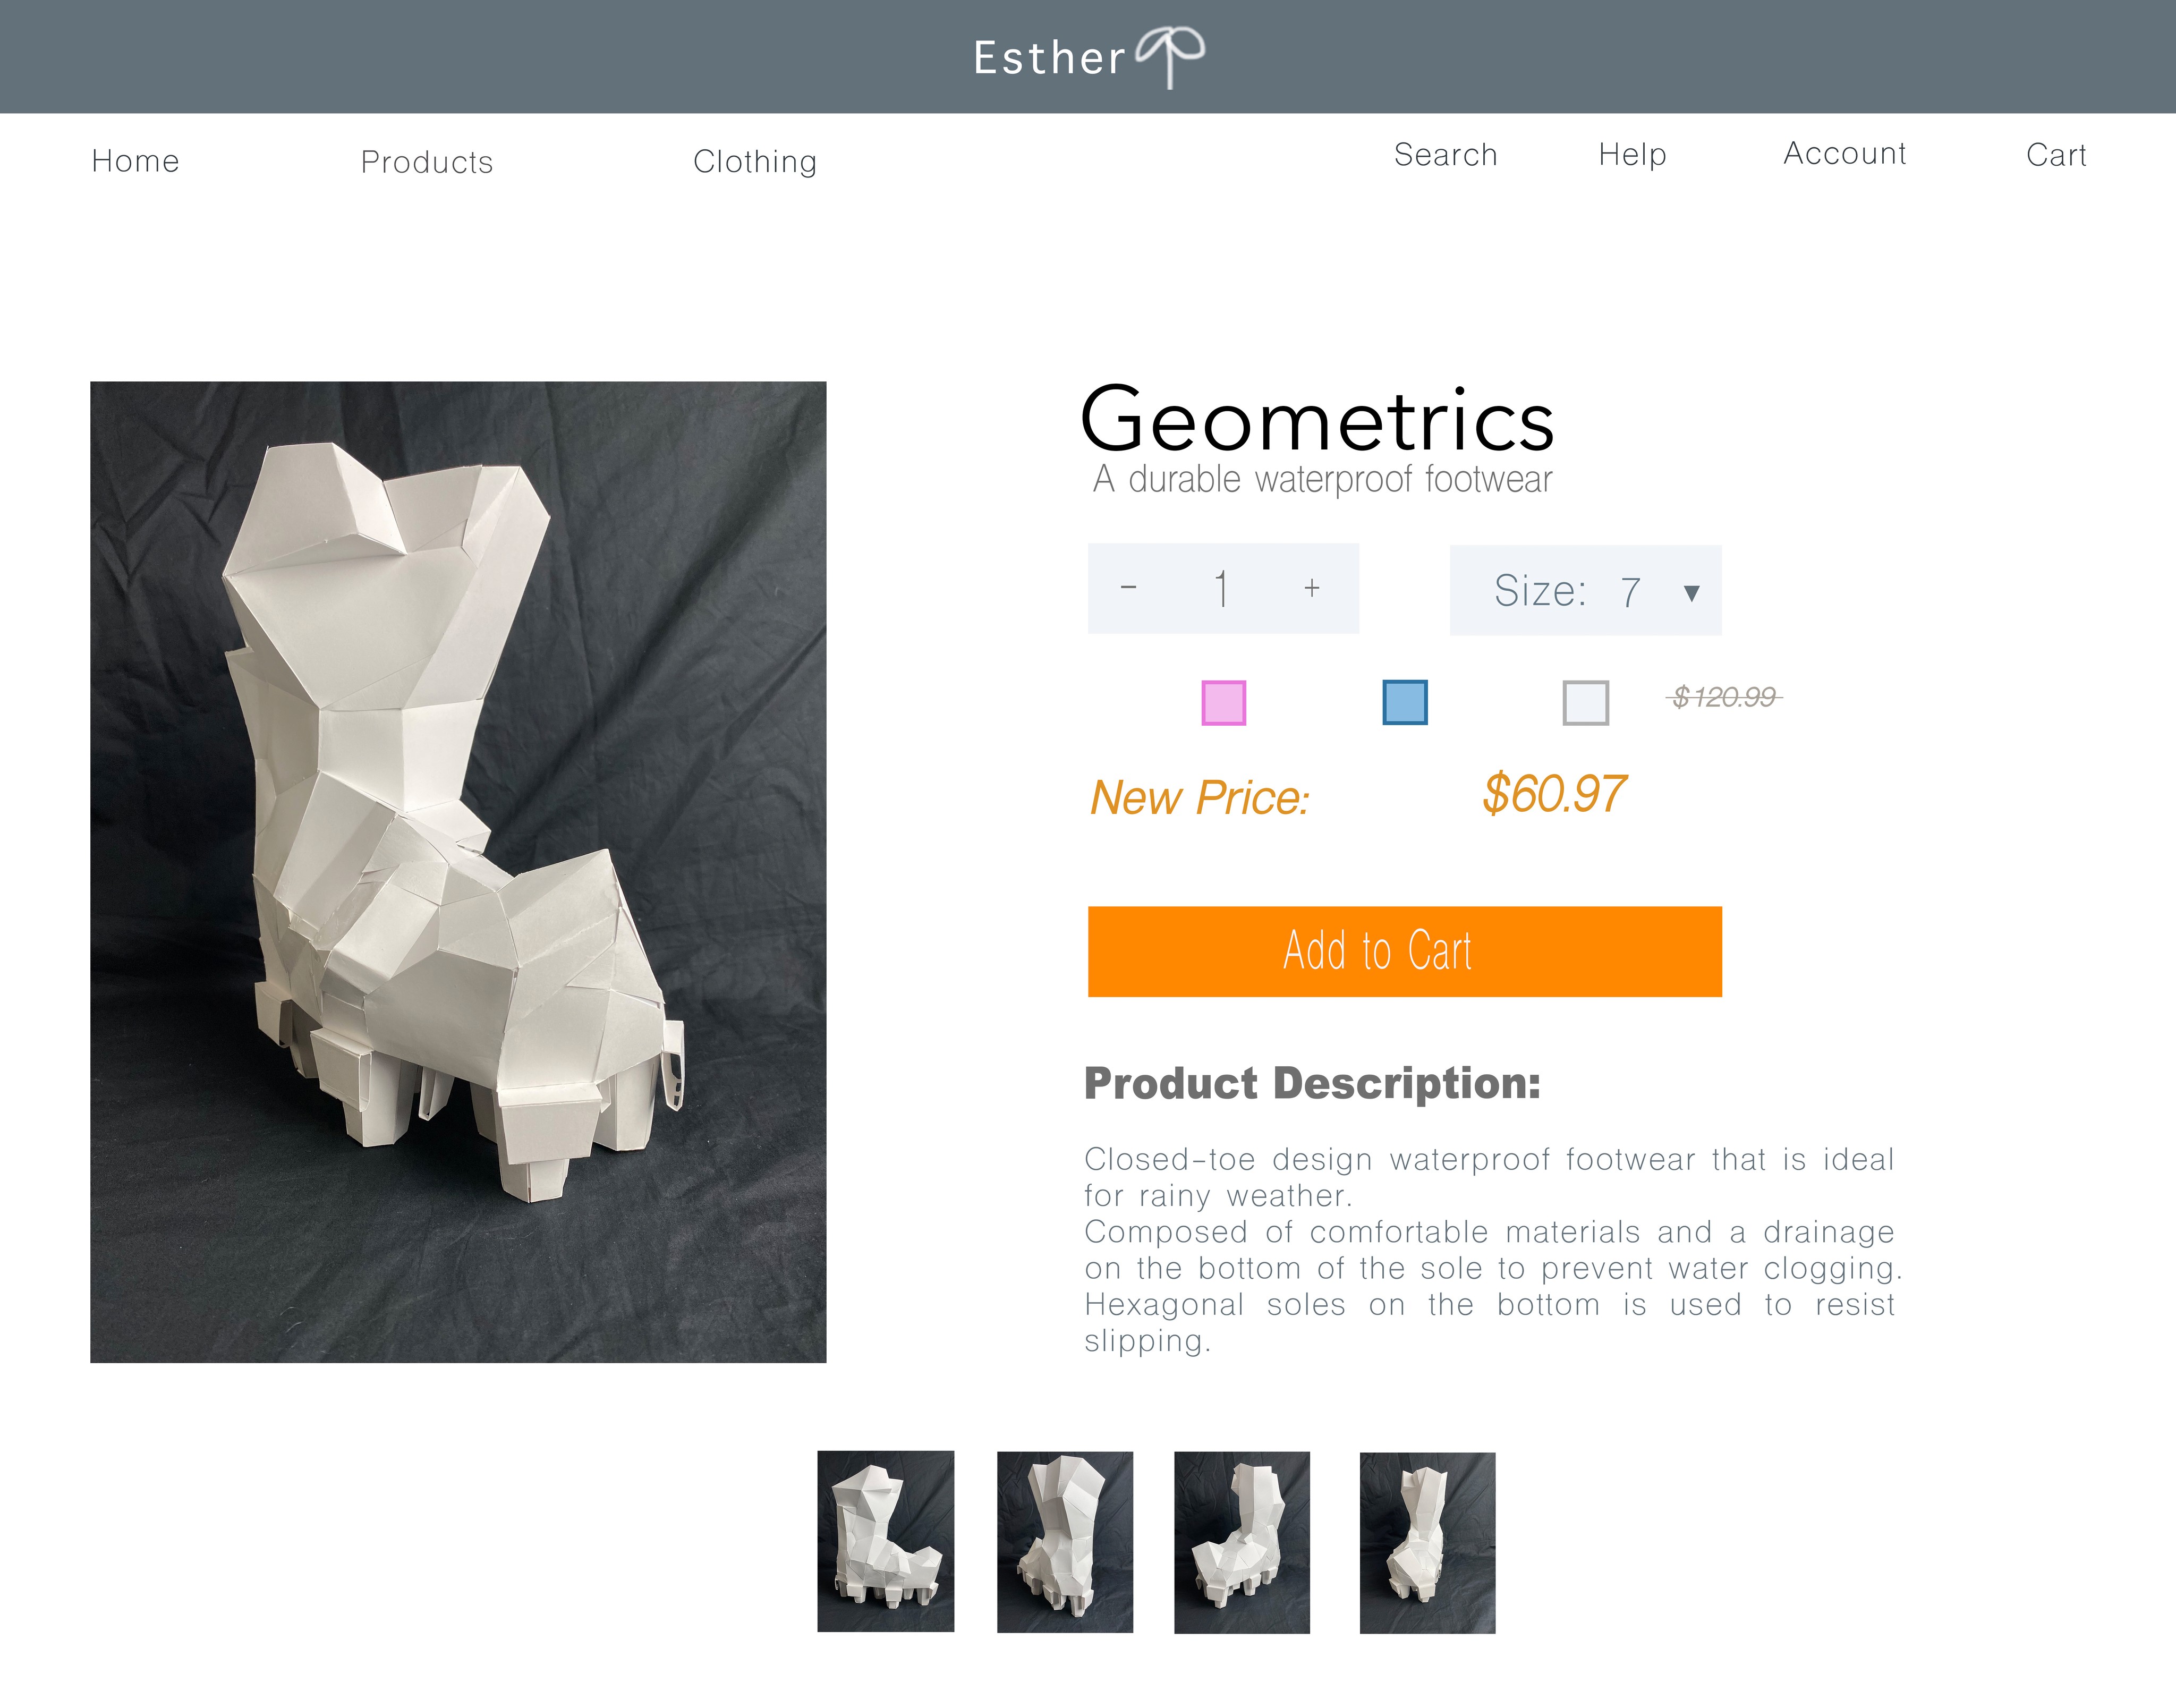Show the third thumbnail shoe view
Image resolution: width=2176 pixels, height=1708 pixels.
coord(1241,1542)
